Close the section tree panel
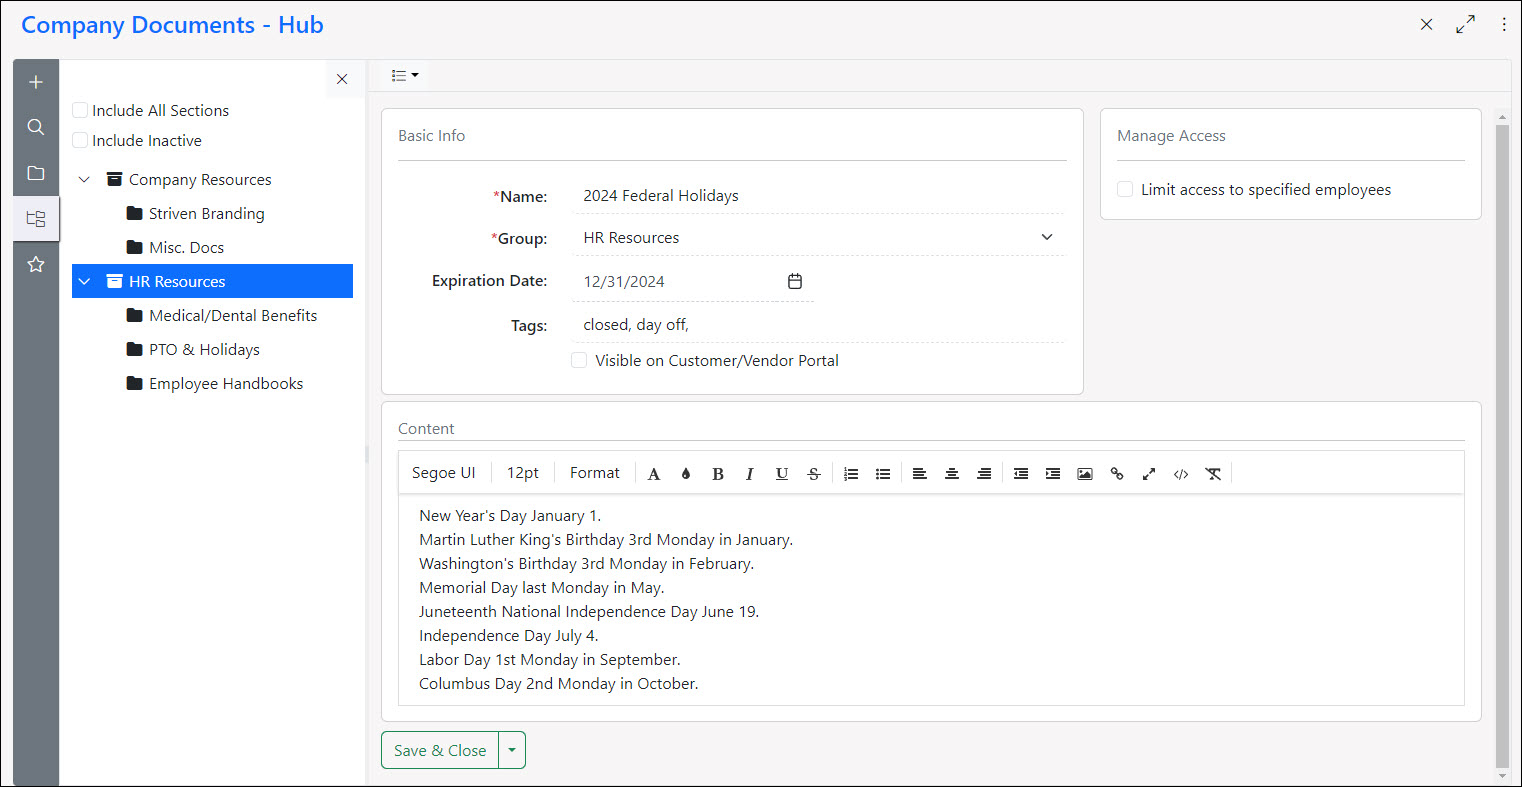 [342, 79]
